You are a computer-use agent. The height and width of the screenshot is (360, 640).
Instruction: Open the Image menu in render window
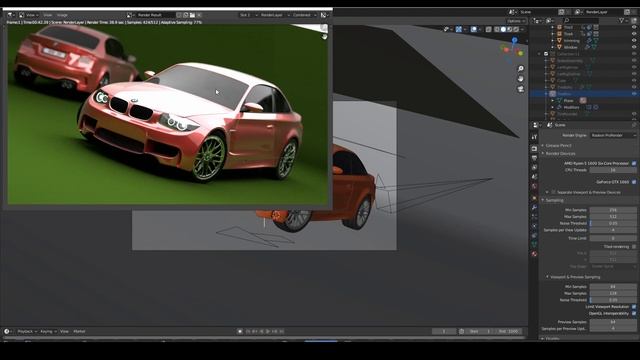(62, 15)
